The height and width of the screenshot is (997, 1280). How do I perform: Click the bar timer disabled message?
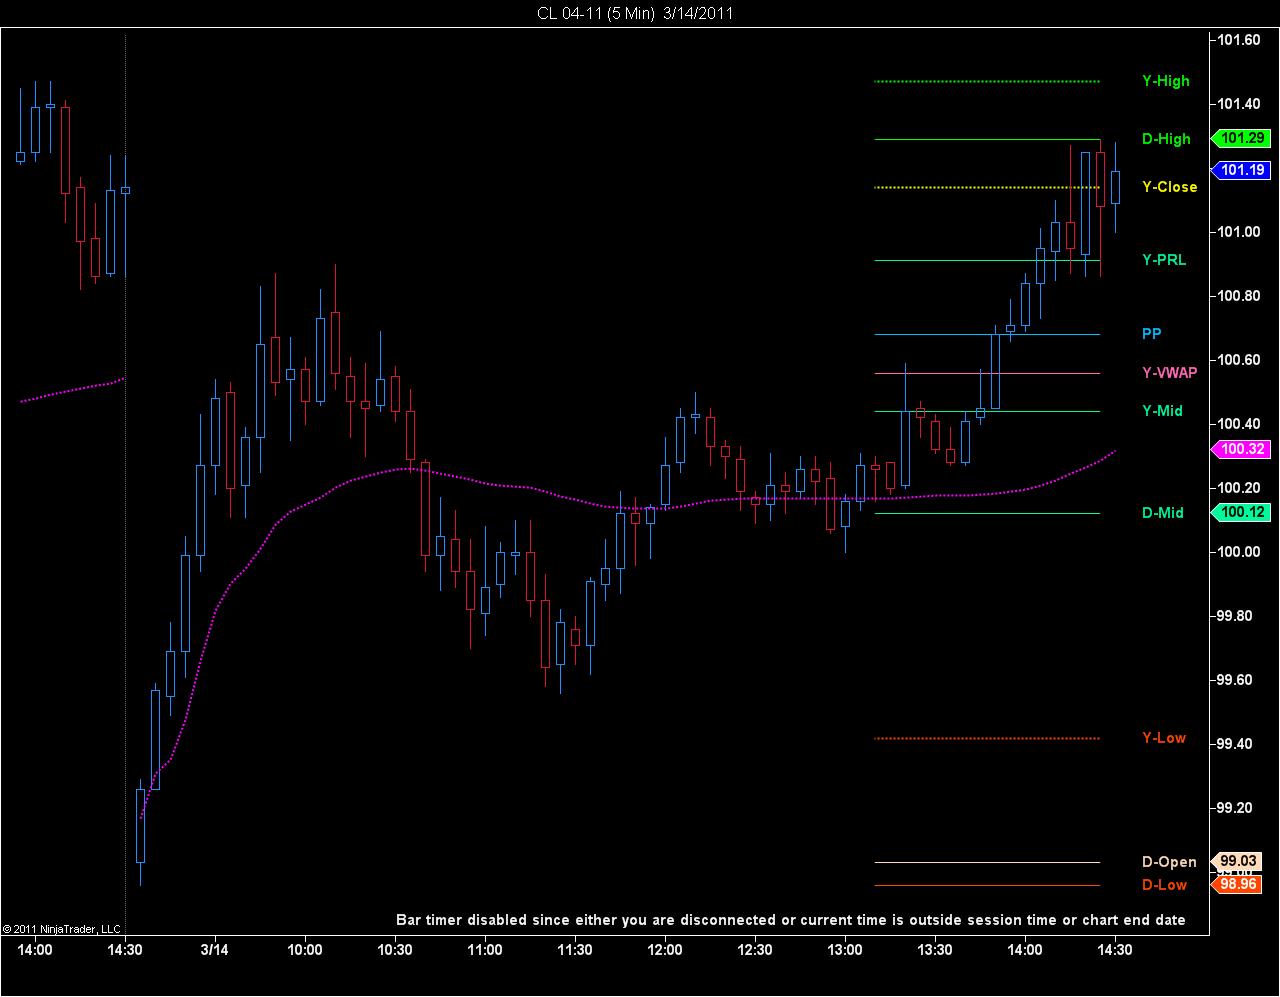pos(791,920)
